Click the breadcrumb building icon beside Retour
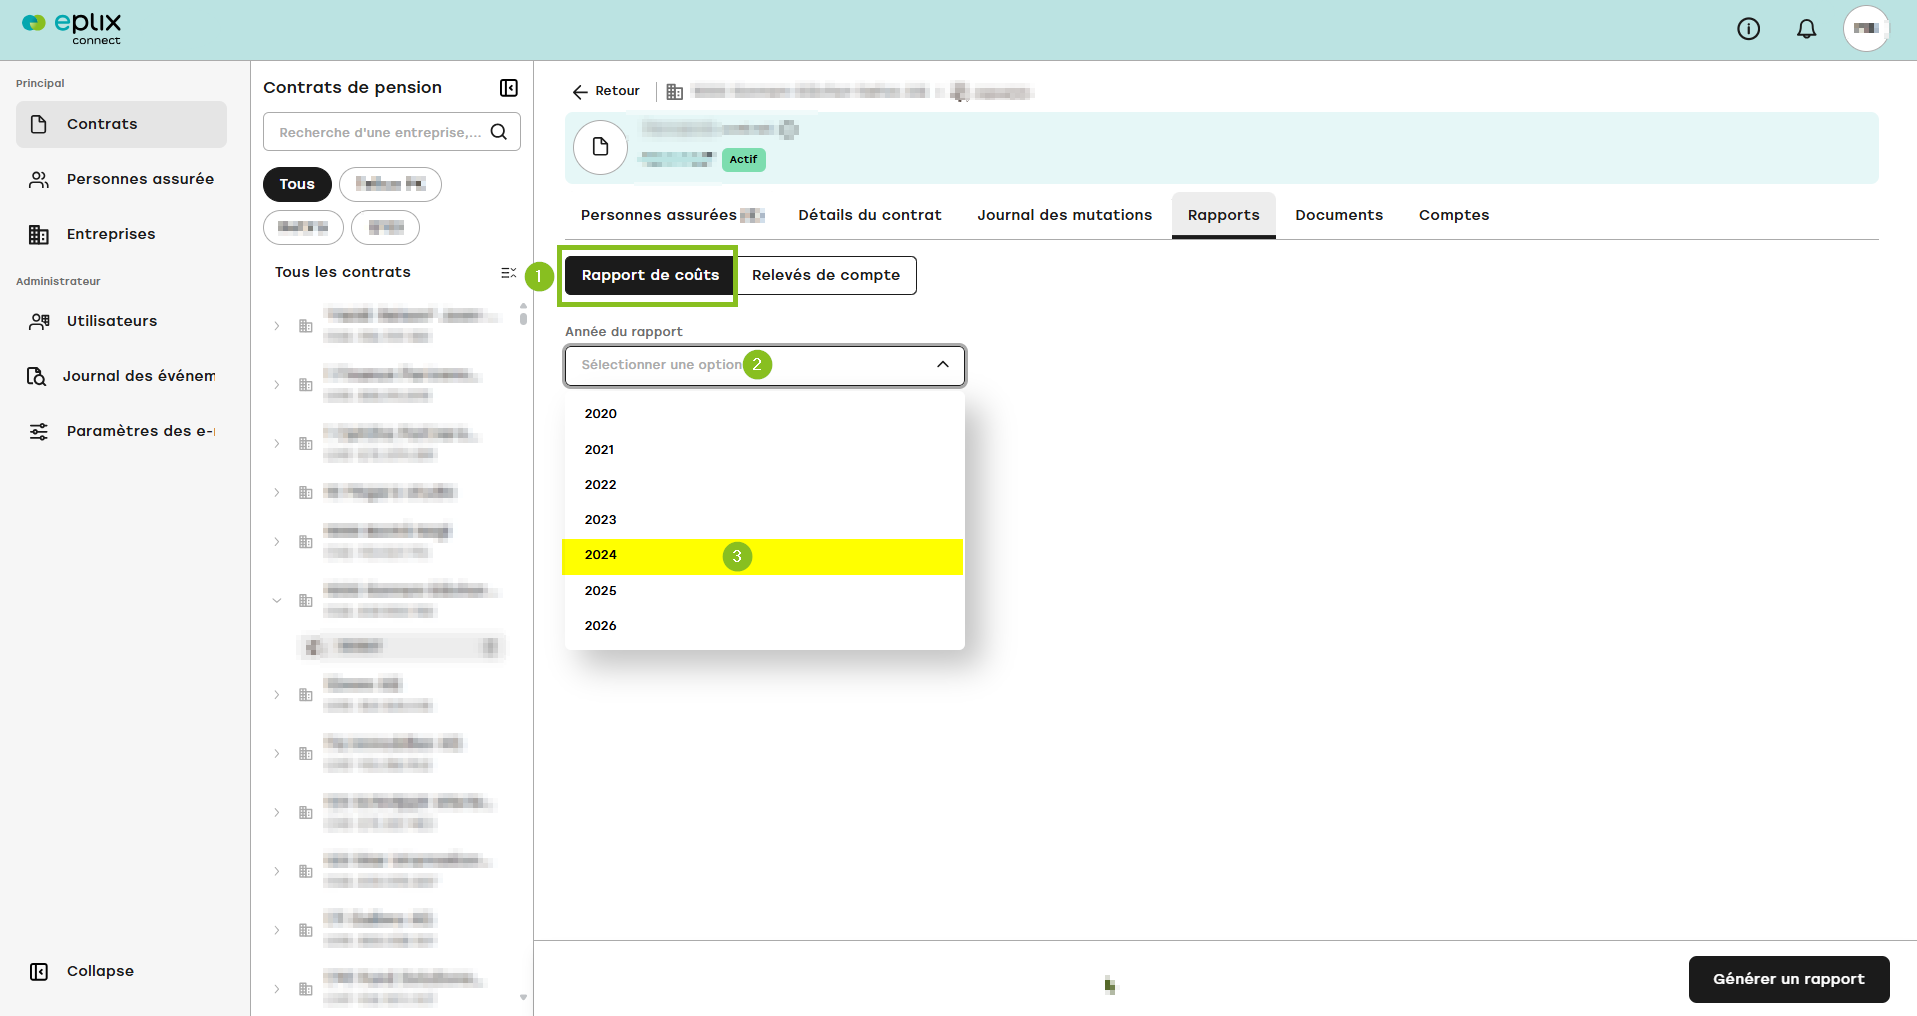1917x1016 pixels. pyautogui.click(x=675, y=92)
